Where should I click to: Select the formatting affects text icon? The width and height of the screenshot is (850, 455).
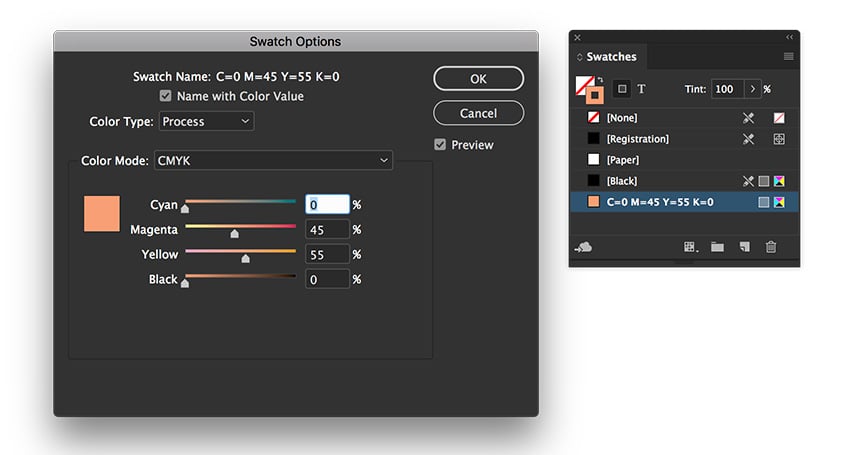[x=642, y=89]
